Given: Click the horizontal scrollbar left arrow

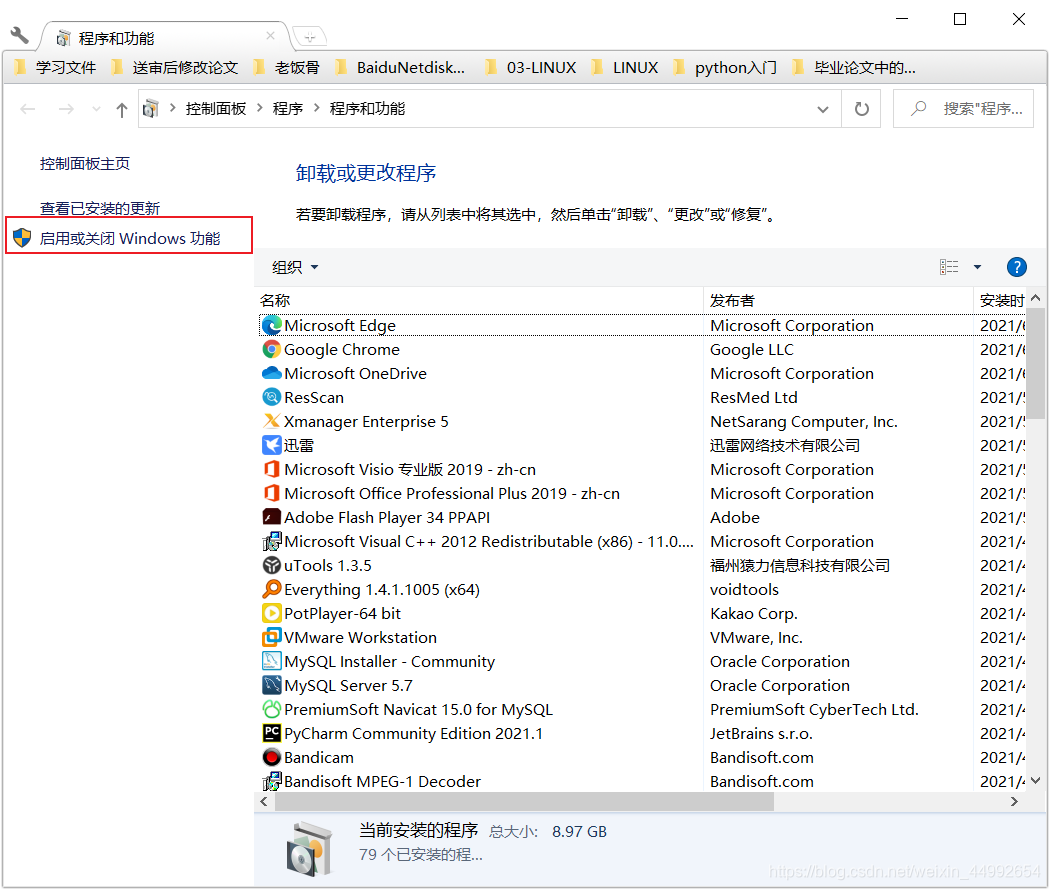Looking at the screenshot, I should click(x=264, y=802).
